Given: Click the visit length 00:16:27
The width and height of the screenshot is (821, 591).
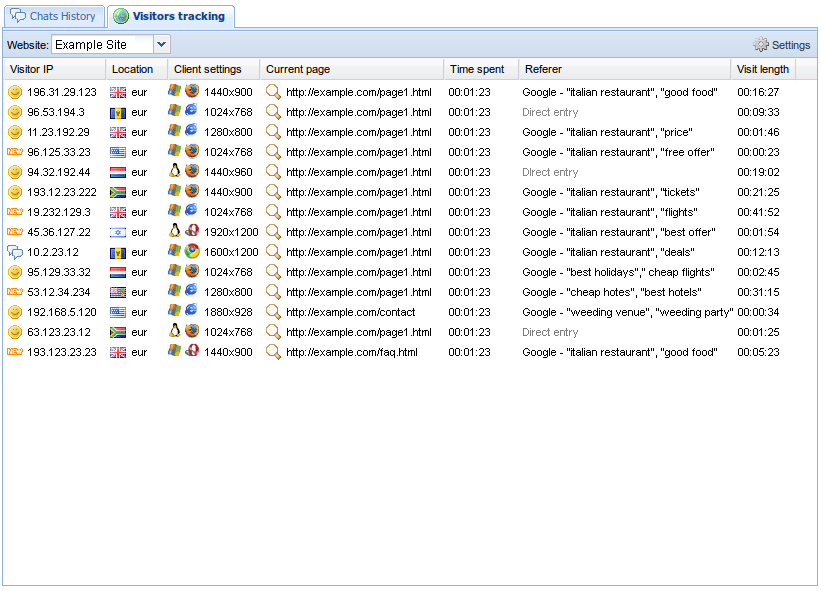Looking at the screenshot, I should click(758, 92).
